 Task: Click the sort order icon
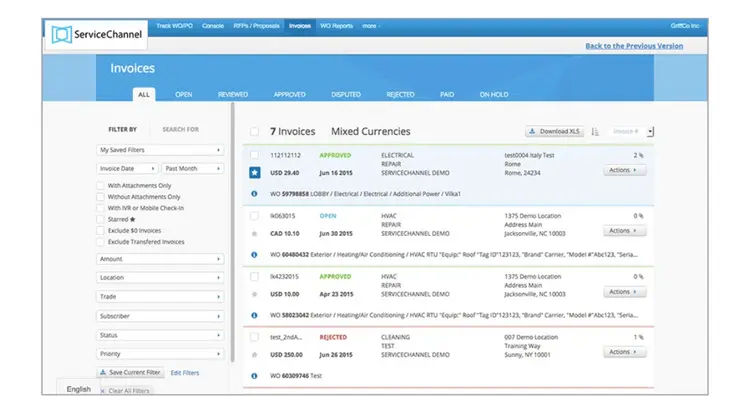point(595,131)
